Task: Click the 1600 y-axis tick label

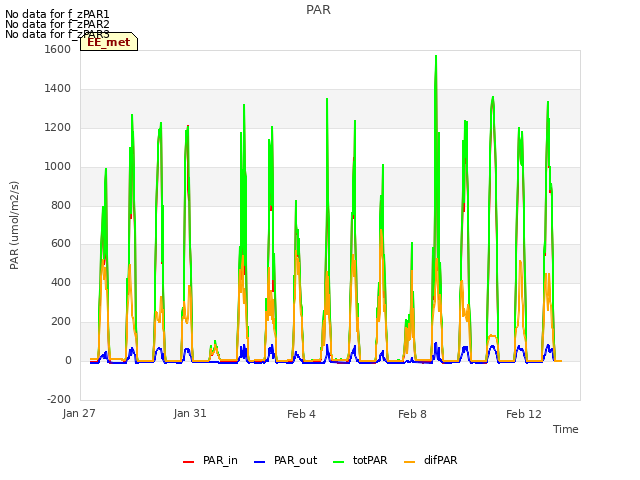Action: [x=58, y=49]
